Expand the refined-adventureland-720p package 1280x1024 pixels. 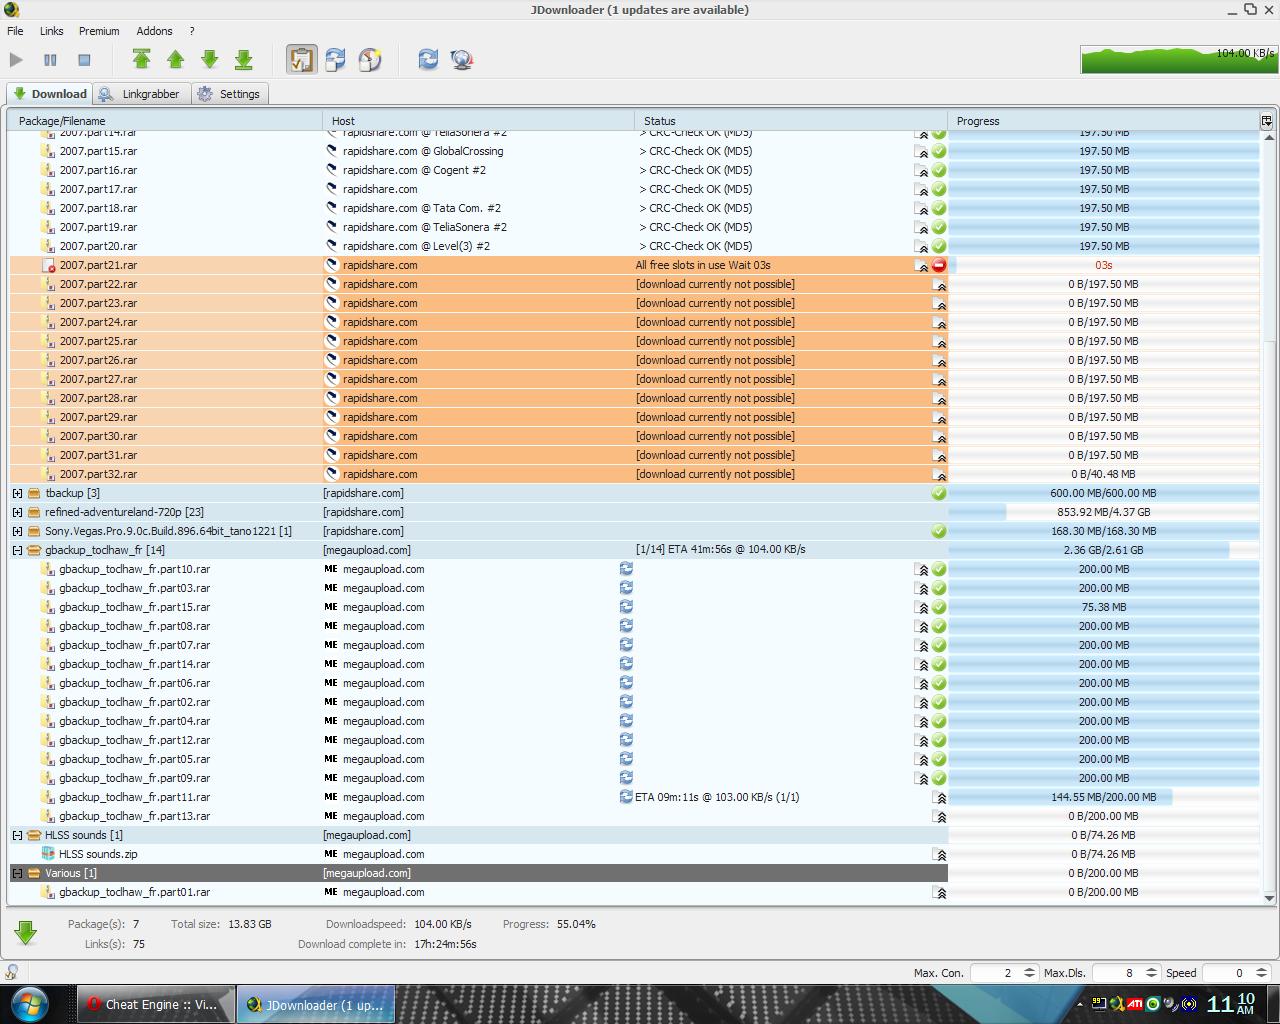17,512
